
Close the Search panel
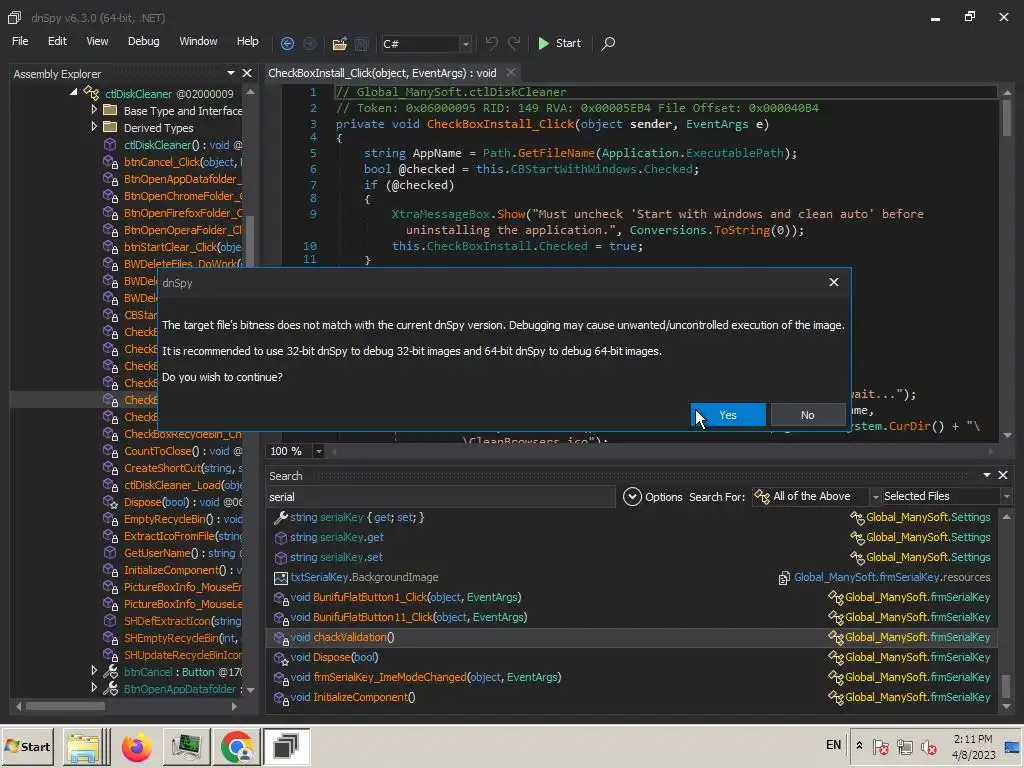click(x=1003, y=475)
